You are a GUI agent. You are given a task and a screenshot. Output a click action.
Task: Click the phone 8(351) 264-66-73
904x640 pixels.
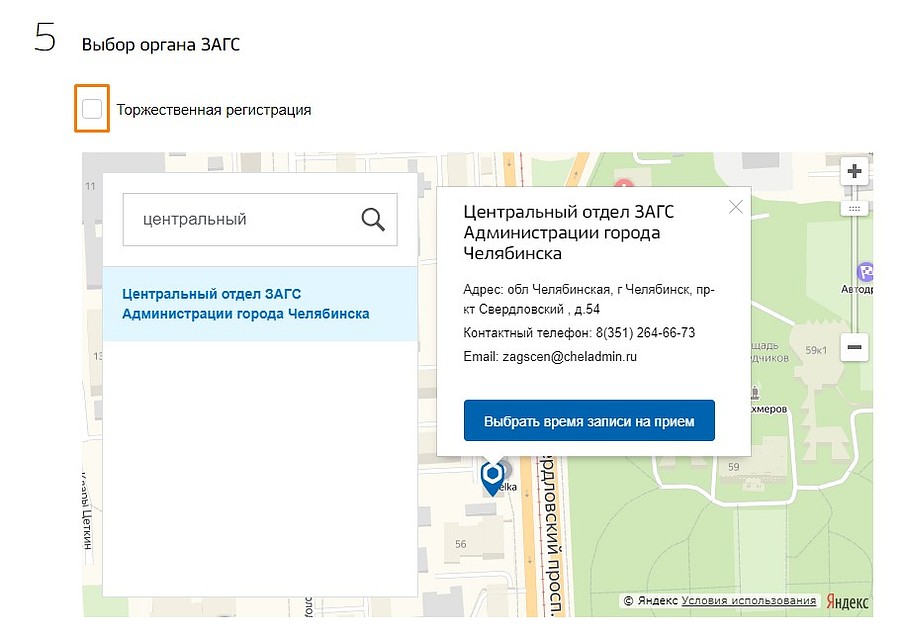pos(645,333)
